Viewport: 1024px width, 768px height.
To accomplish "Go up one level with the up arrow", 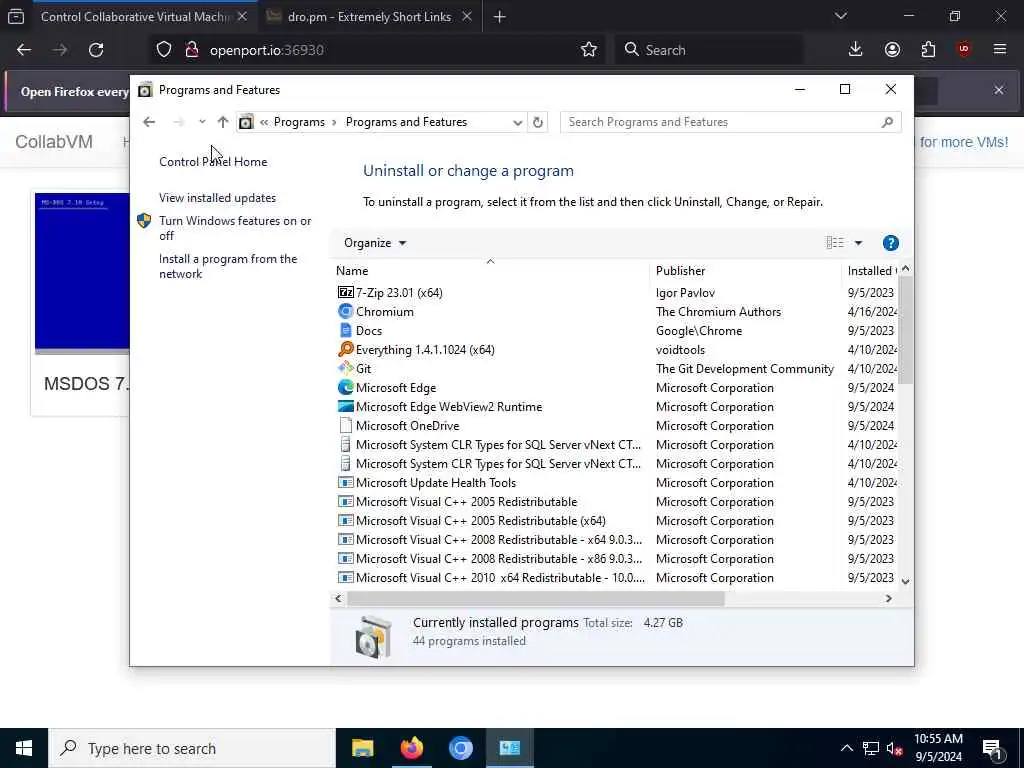I will point(223,122).
